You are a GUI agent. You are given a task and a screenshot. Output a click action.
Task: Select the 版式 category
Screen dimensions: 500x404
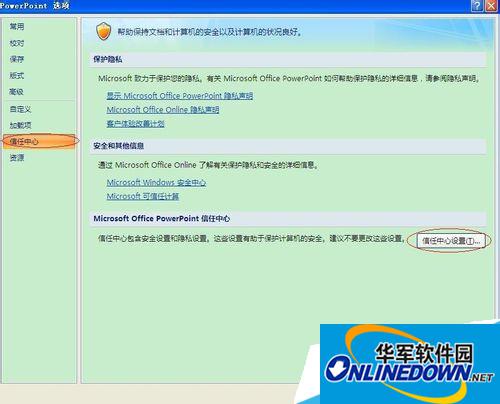17,75
